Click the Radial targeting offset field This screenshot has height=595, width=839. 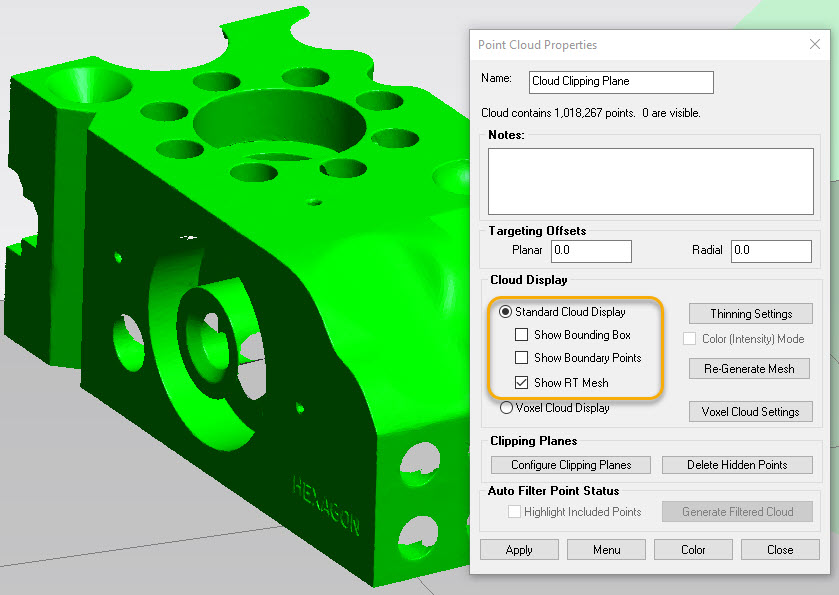(x=771, y=250)
